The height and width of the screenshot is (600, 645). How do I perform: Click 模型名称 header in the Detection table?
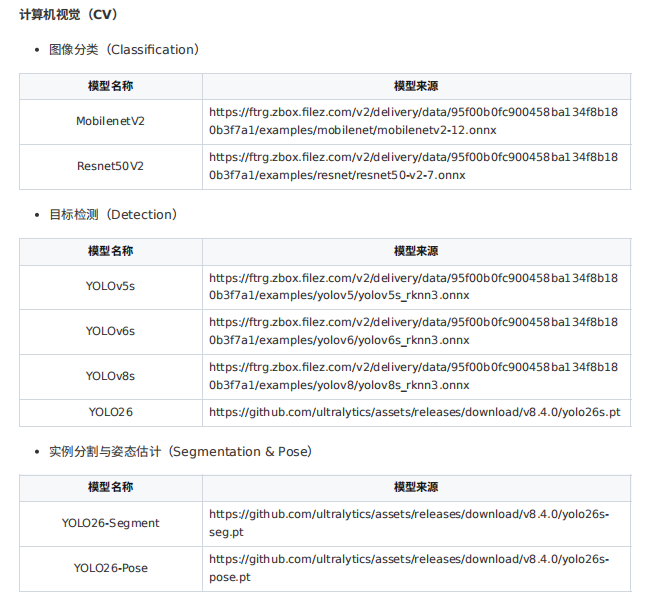(x=111, y=251)
